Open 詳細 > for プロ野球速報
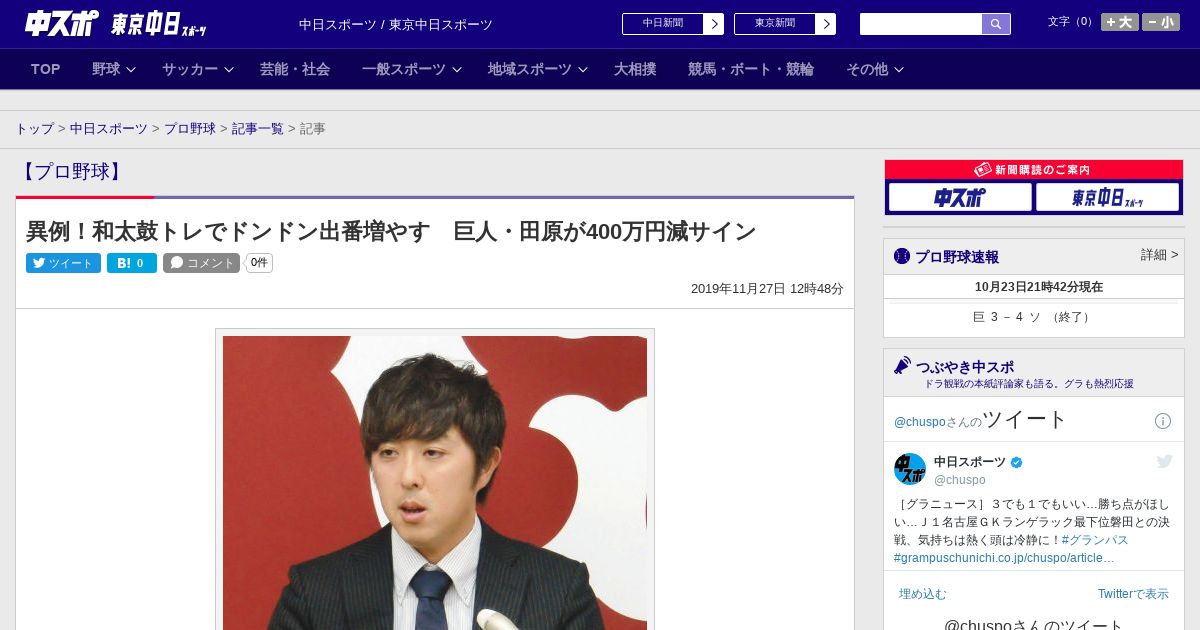Screen dimensions: 1200x630 coord(1160,255)
